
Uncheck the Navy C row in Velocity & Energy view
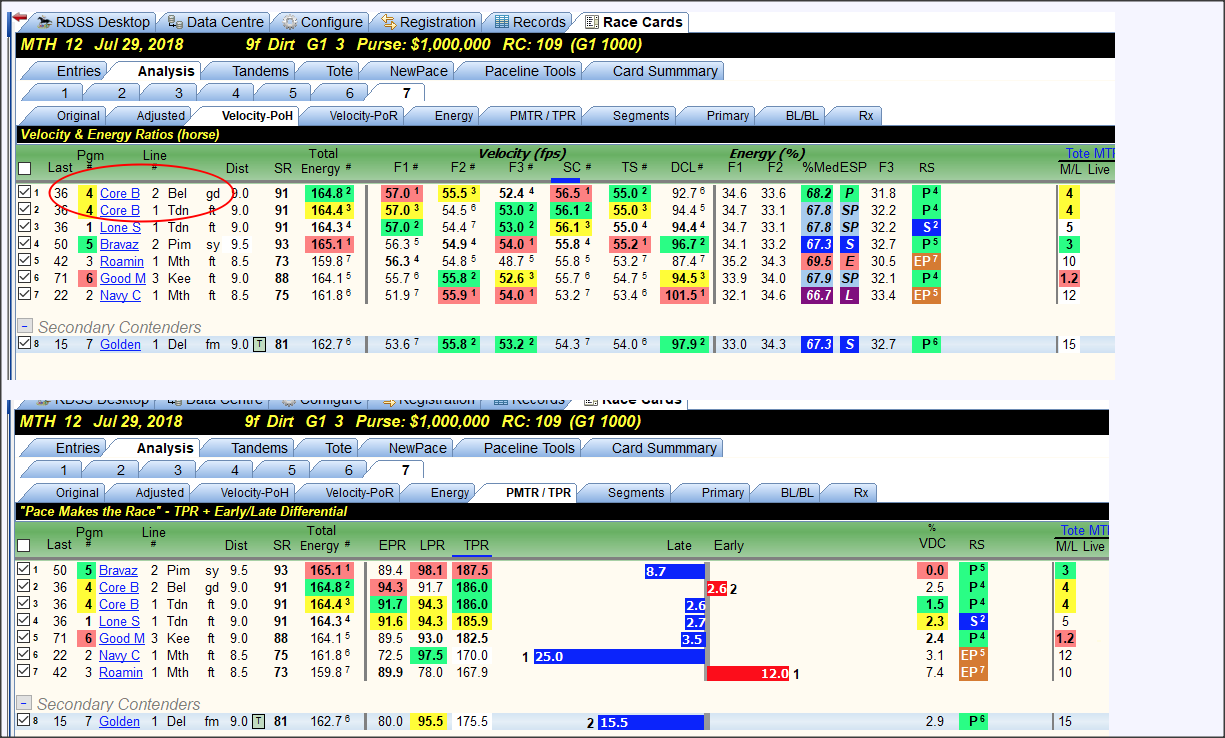pyautogui.click(x=25, y=295)
